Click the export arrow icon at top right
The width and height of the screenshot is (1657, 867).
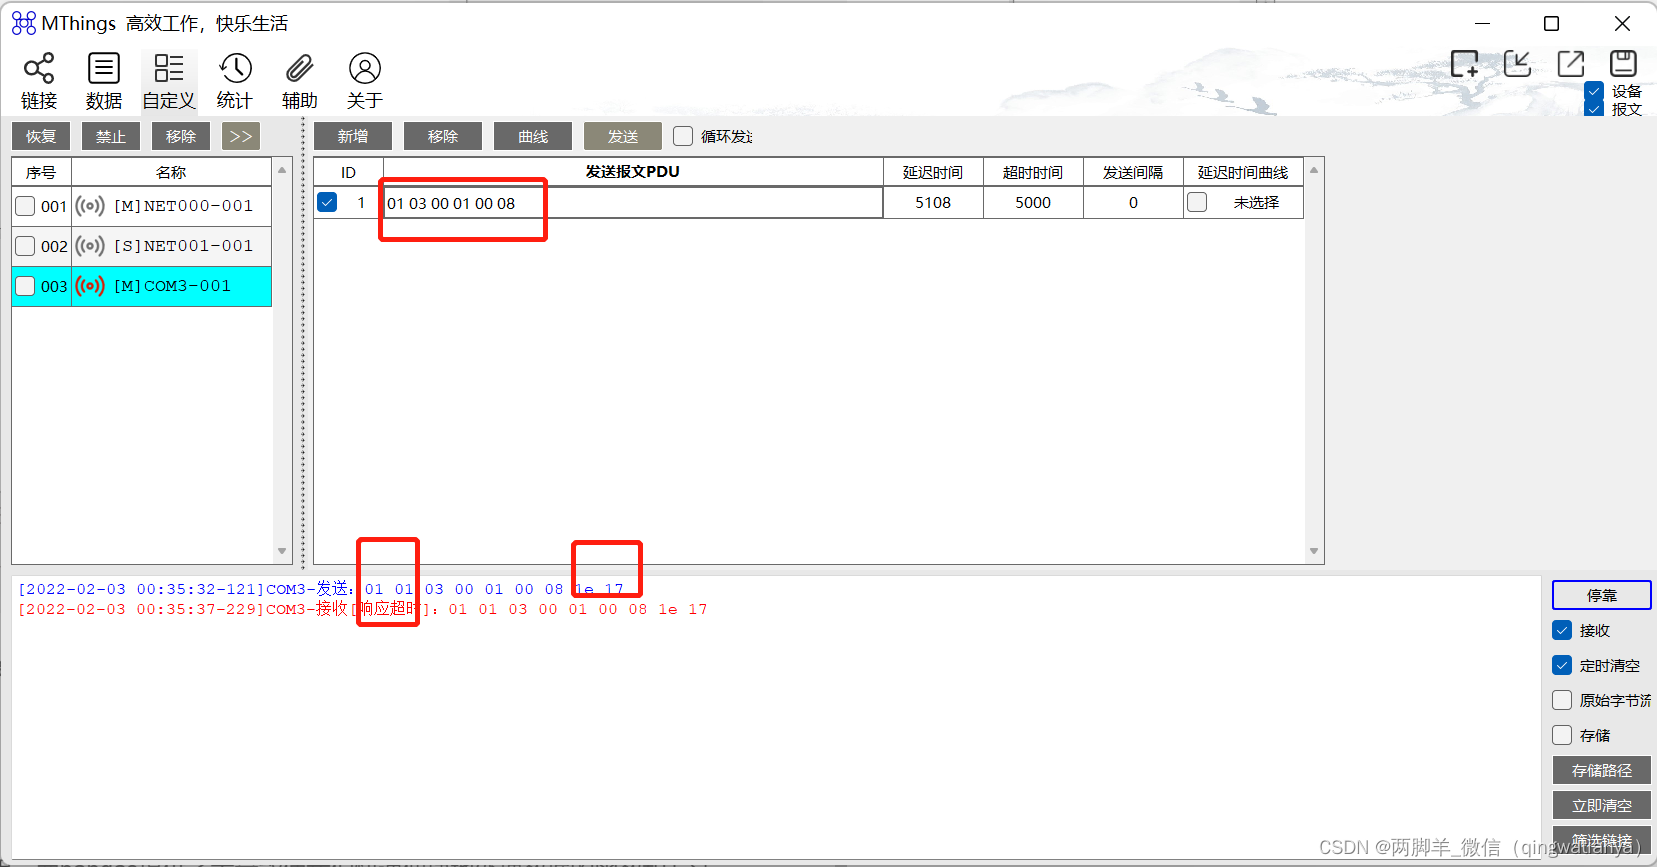pos(1571,64)
